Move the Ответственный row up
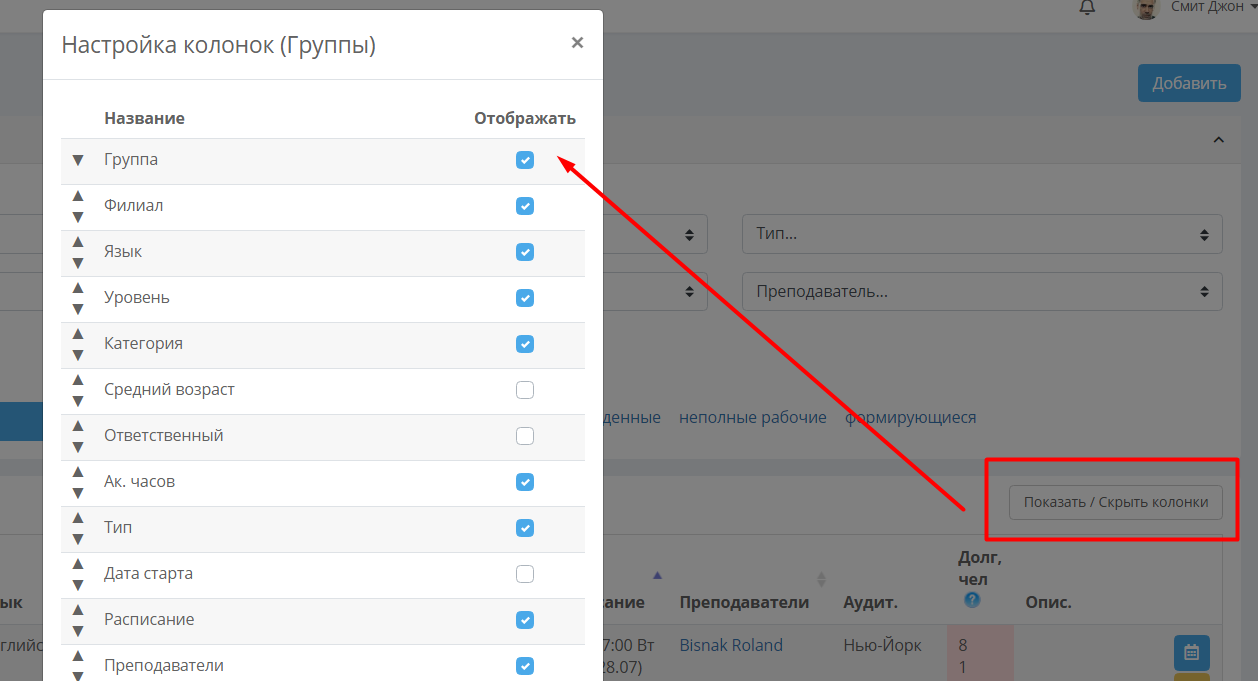 (x=78, y=425)
